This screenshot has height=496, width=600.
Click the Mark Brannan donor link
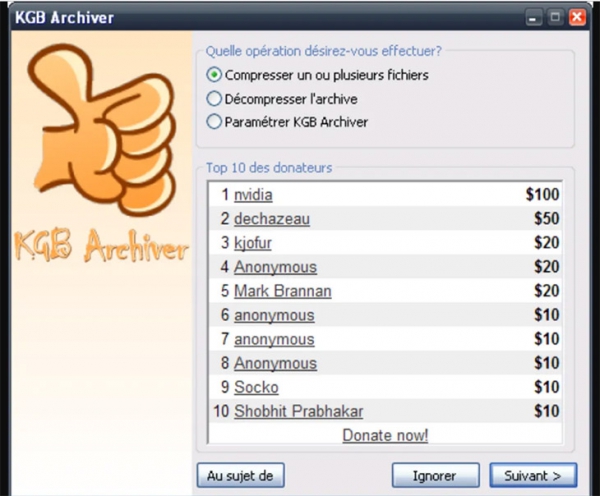click(282, 291)
